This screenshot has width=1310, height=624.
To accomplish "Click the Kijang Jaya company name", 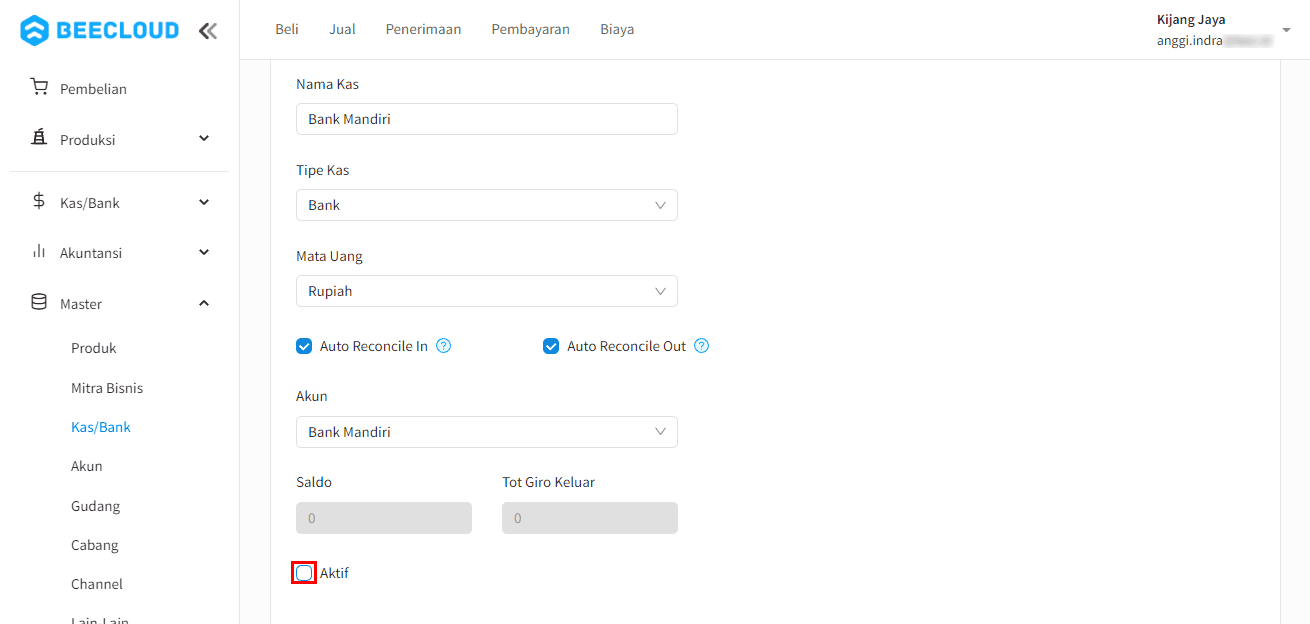I will [1191, 19].
